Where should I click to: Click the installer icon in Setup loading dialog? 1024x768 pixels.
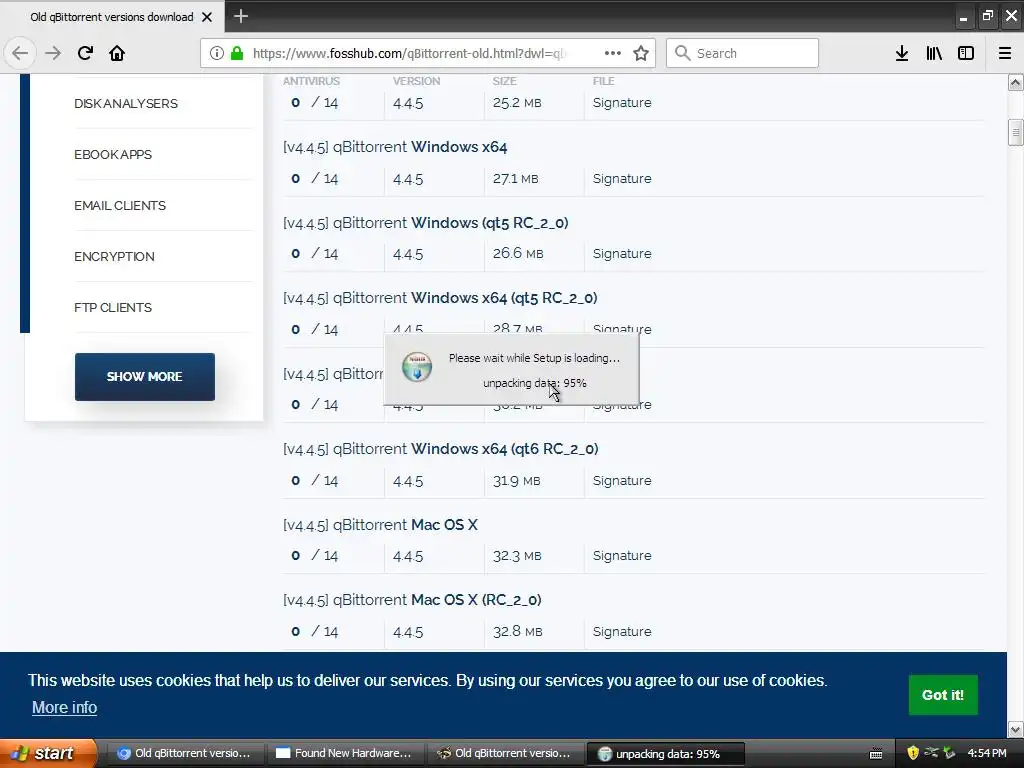[417, 366]
